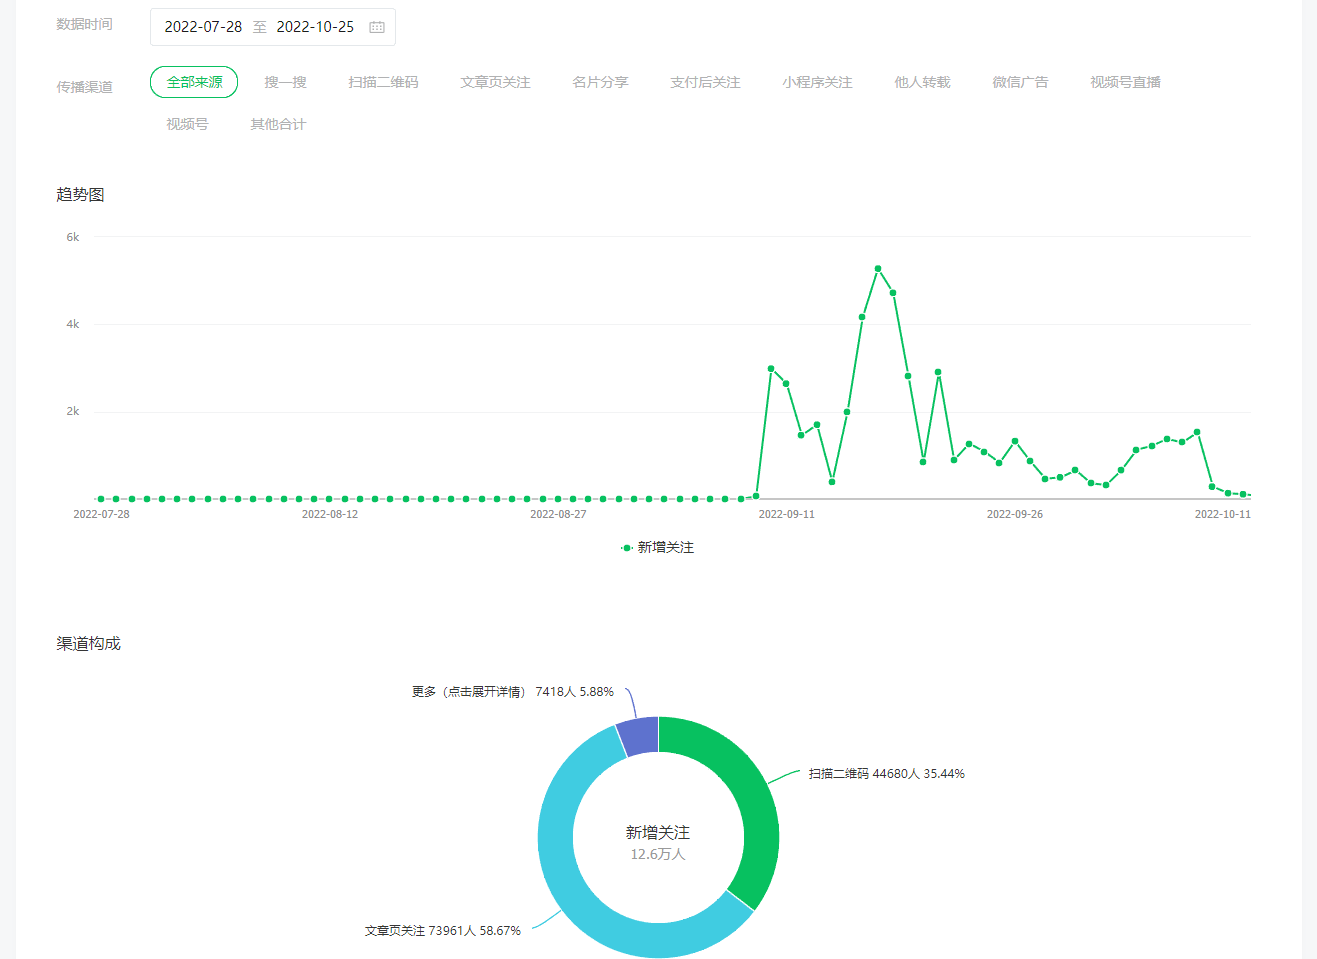Click the 趋势图 section heading
The height and width of the screenshot is (959, 1317).
click(80, 194)
